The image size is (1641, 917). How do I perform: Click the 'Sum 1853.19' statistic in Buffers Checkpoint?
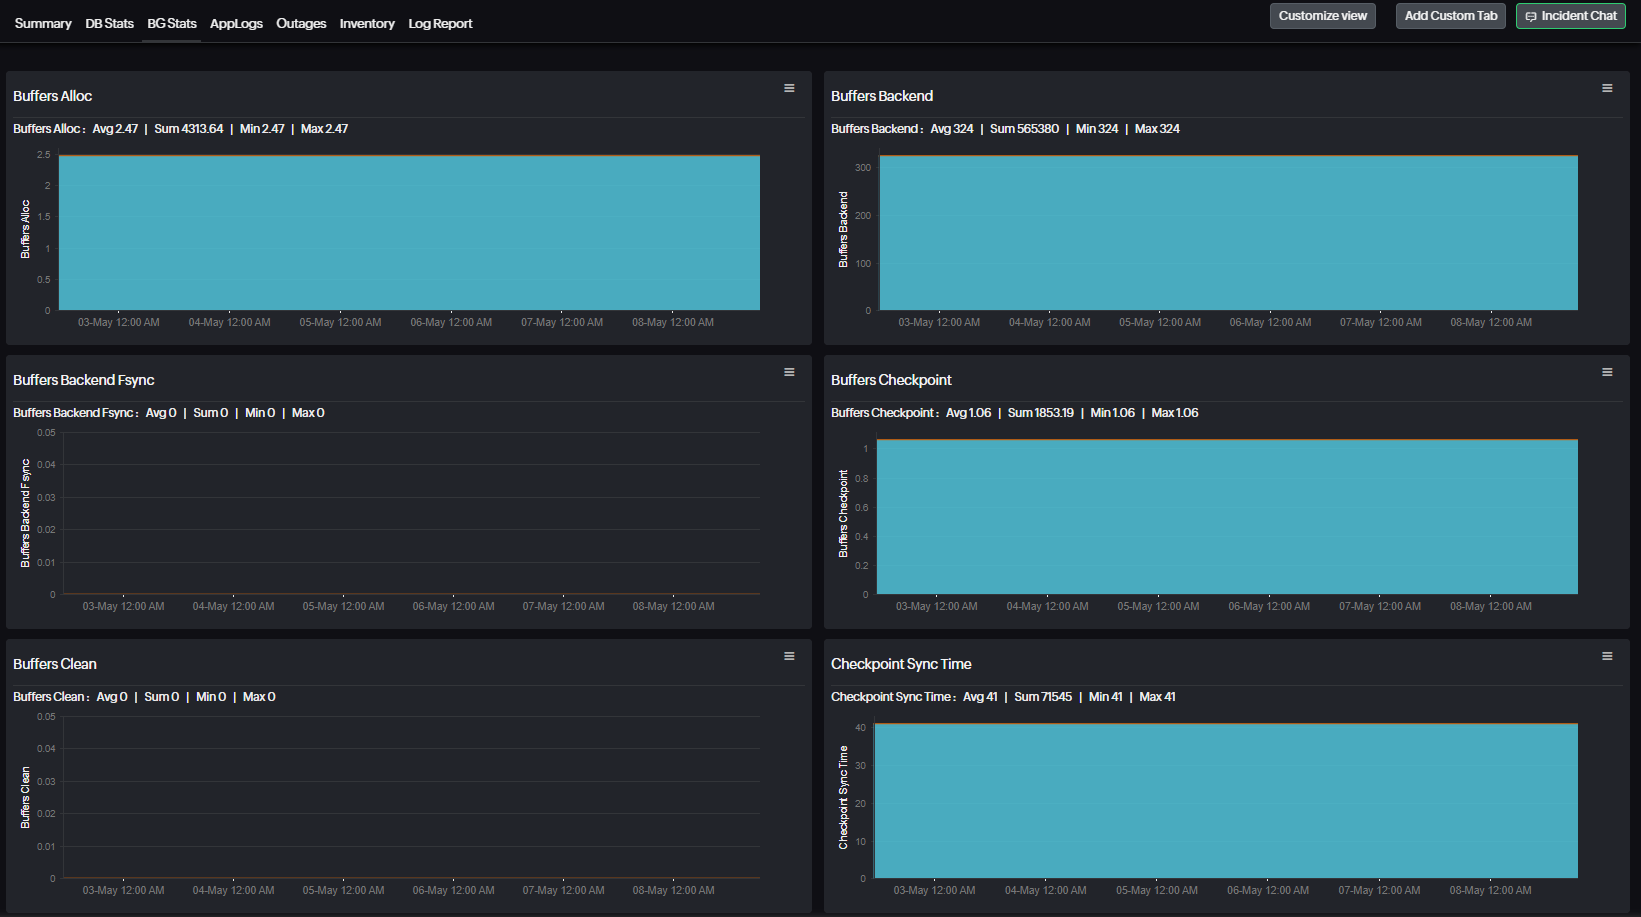tap(1041, 413)
